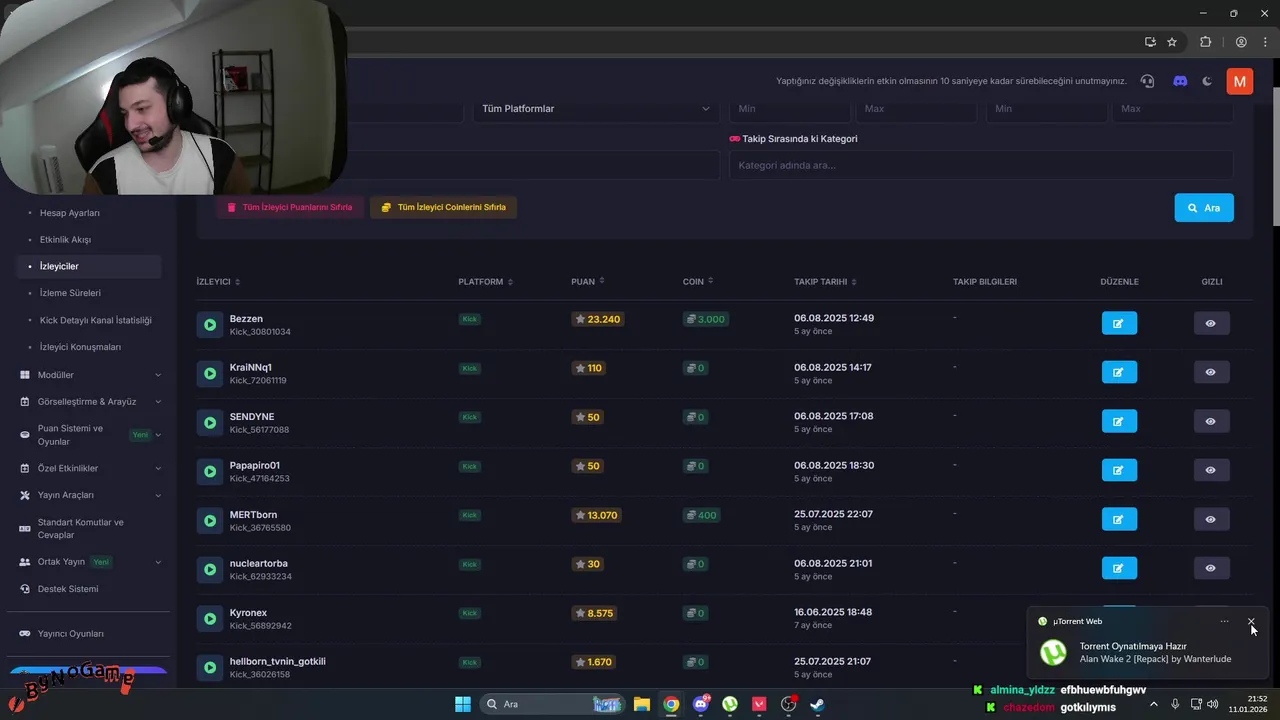The image size is (1280, 720).
Task: Open Hesap Ayarları in sidebar
Action: 70,213
